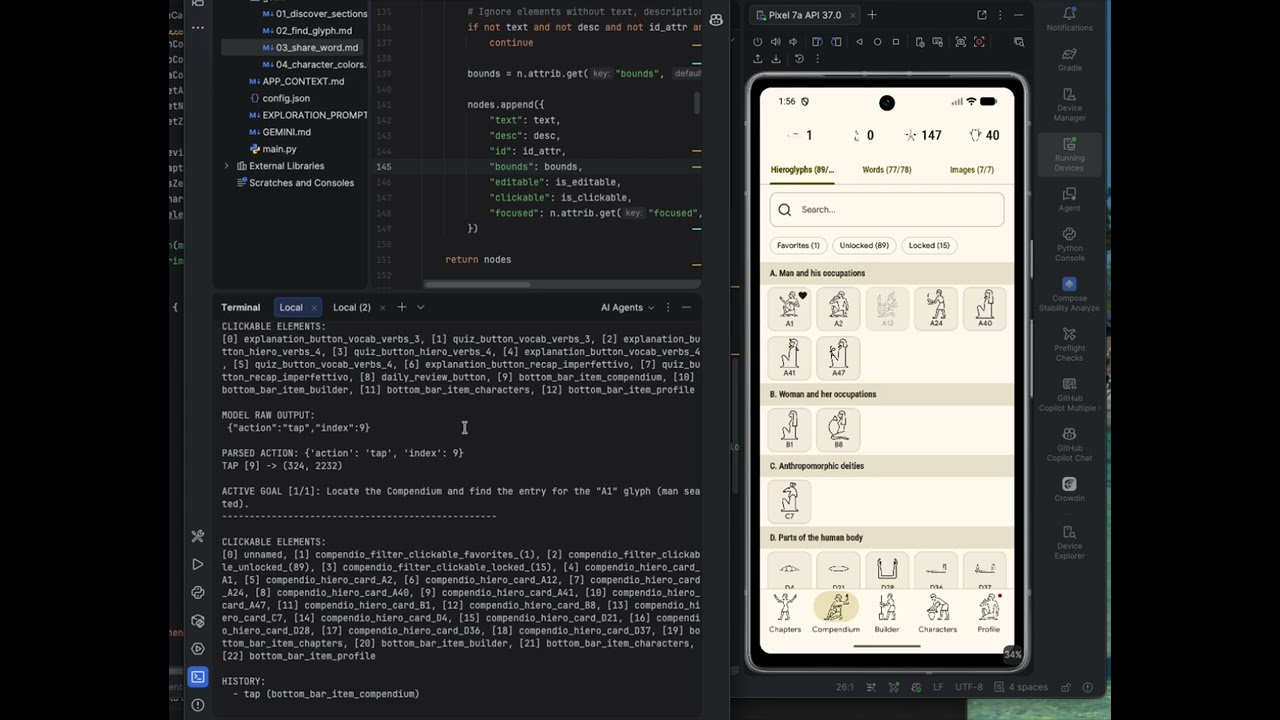Add a new terminal session
The height and width of the screenshot is (720, 1280).
[401, 308]
